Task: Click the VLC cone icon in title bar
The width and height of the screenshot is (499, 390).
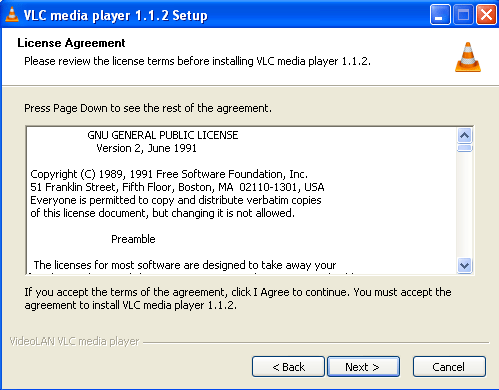Action: click(x=12, y=15)
